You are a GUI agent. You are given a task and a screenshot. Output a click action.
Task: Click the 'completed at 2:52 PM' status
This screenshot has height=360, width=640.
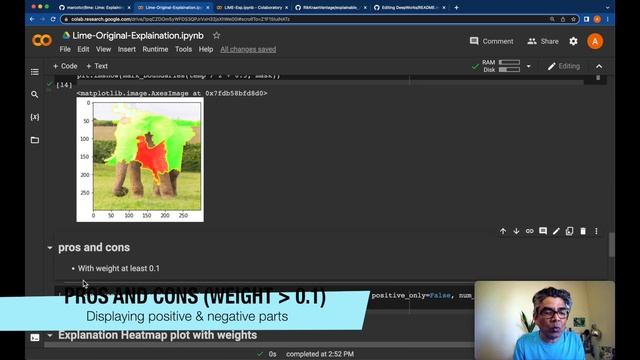click(x=320, y=354)
